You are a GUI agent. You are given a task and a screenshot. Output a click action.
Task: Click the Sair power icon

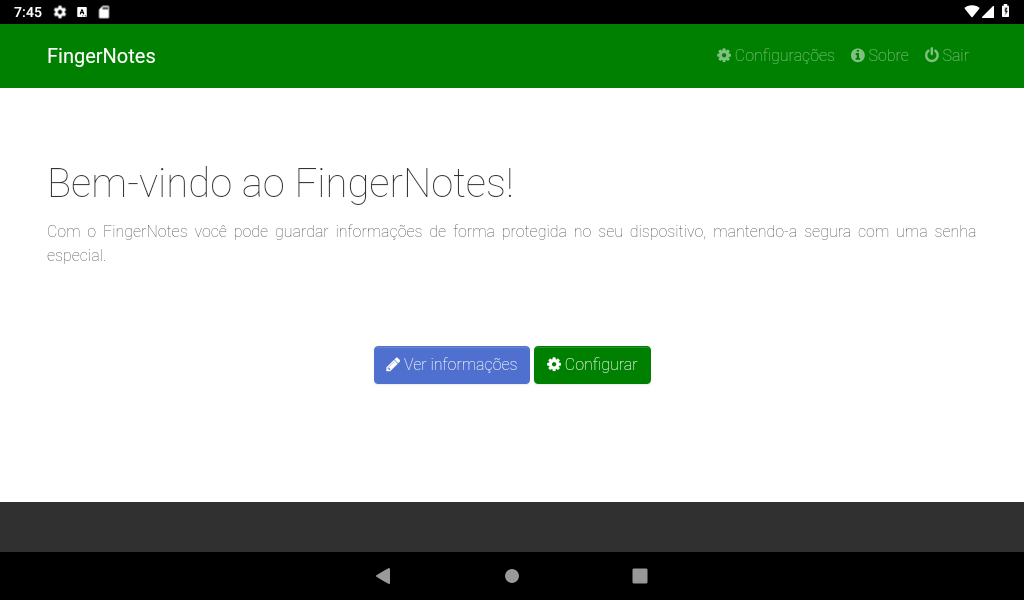click(932, 55)
